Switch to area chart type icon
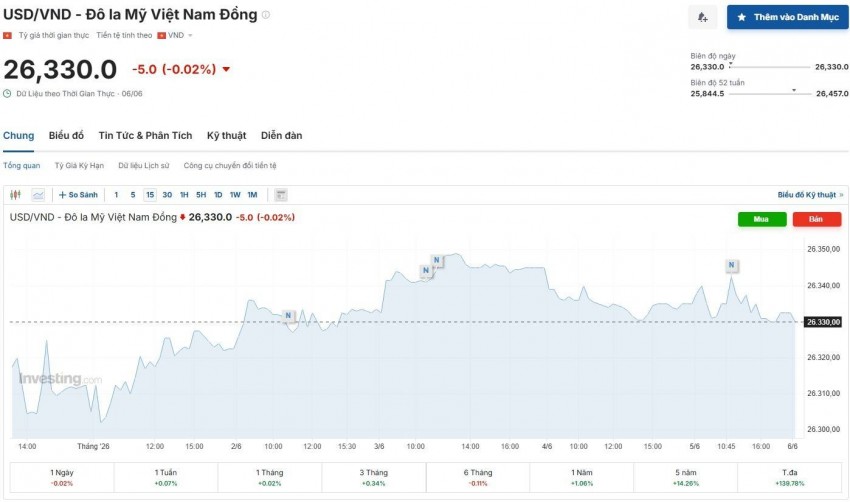The image size is (850, 502). (x=38, y=195)
